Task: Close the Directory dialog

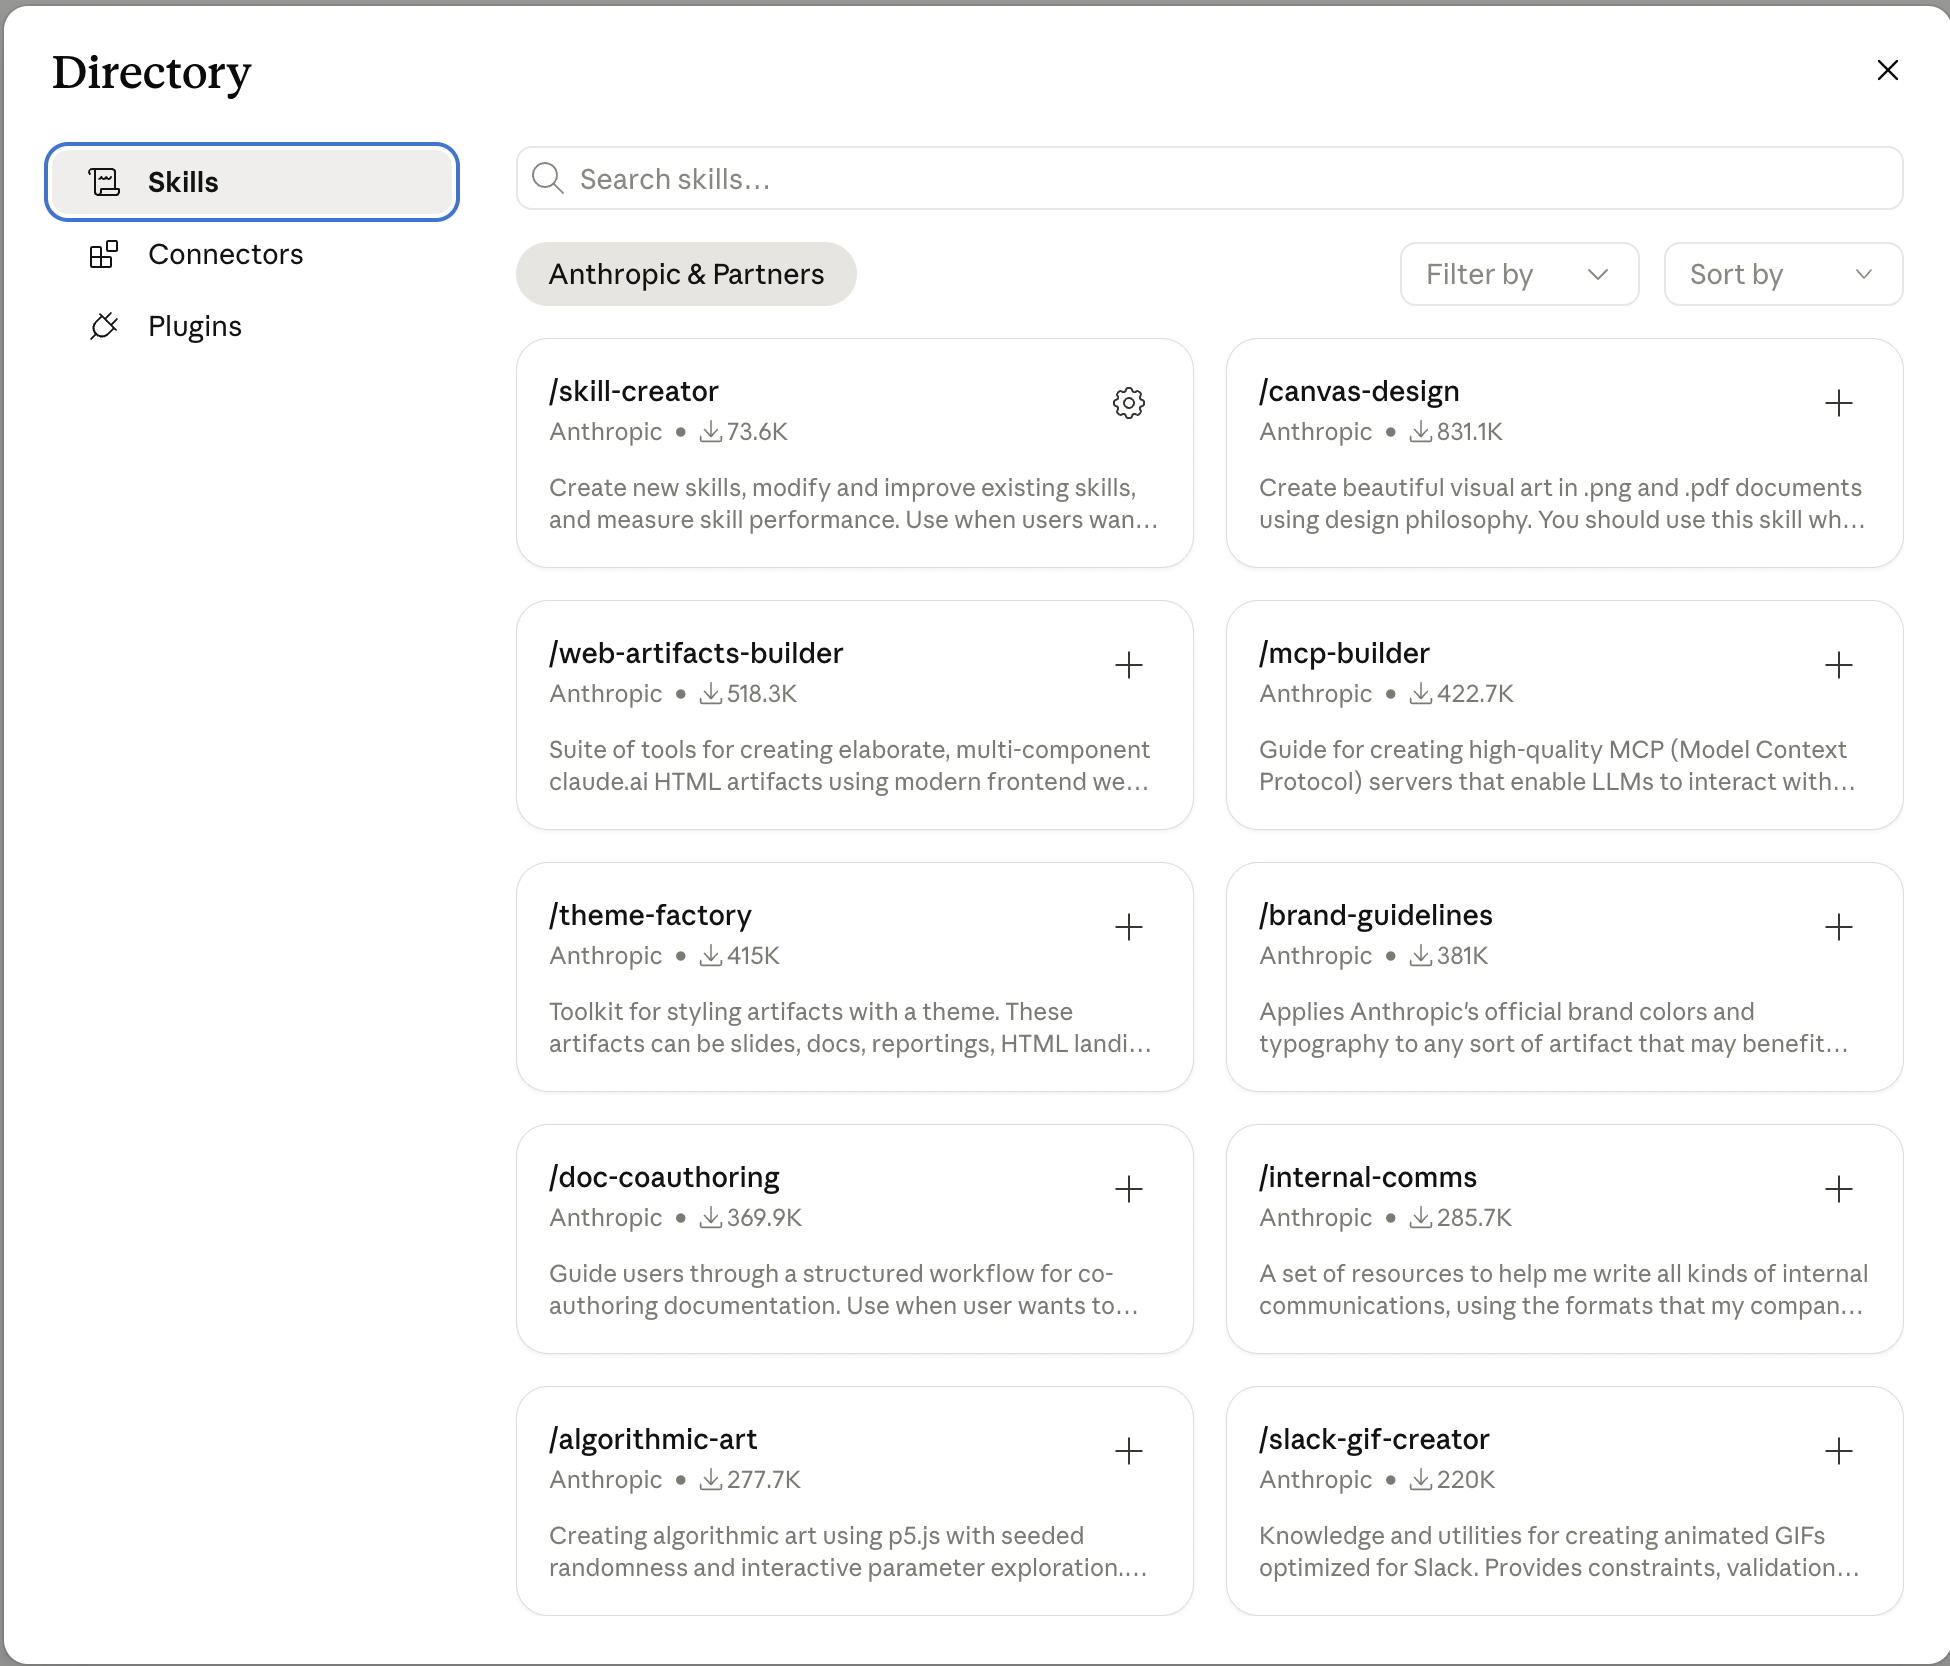Action: [1887, 70]
